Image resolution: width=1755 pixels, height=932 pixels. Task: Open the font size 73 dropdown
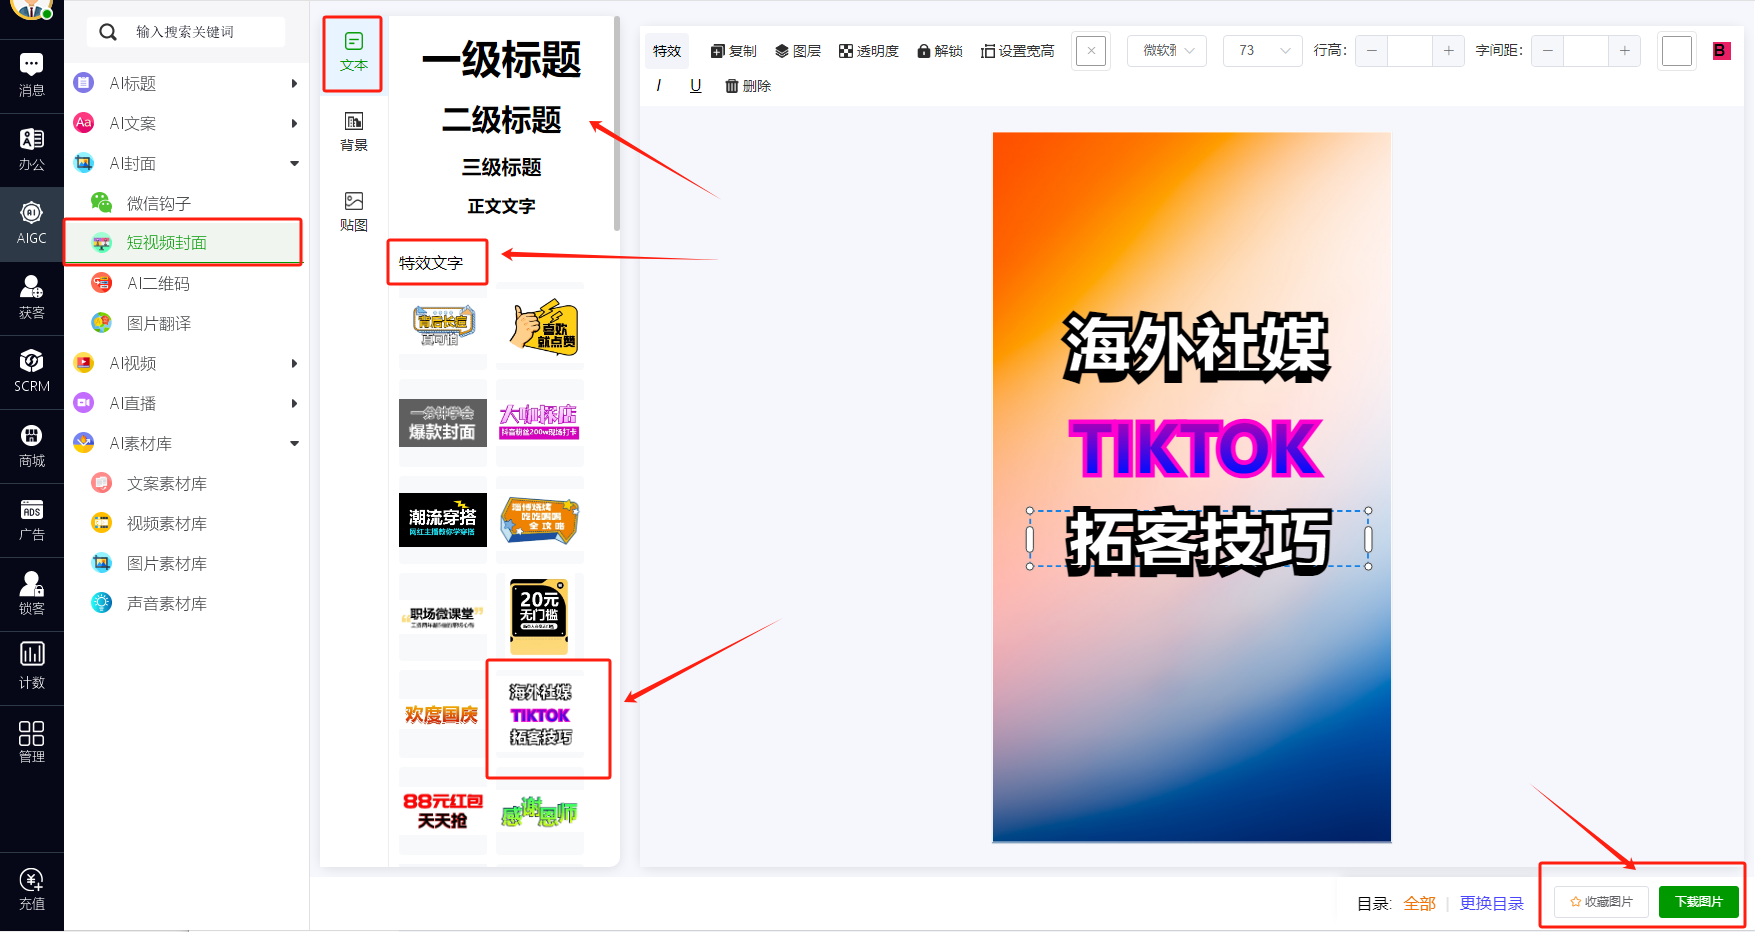[x=1263, y=51]
